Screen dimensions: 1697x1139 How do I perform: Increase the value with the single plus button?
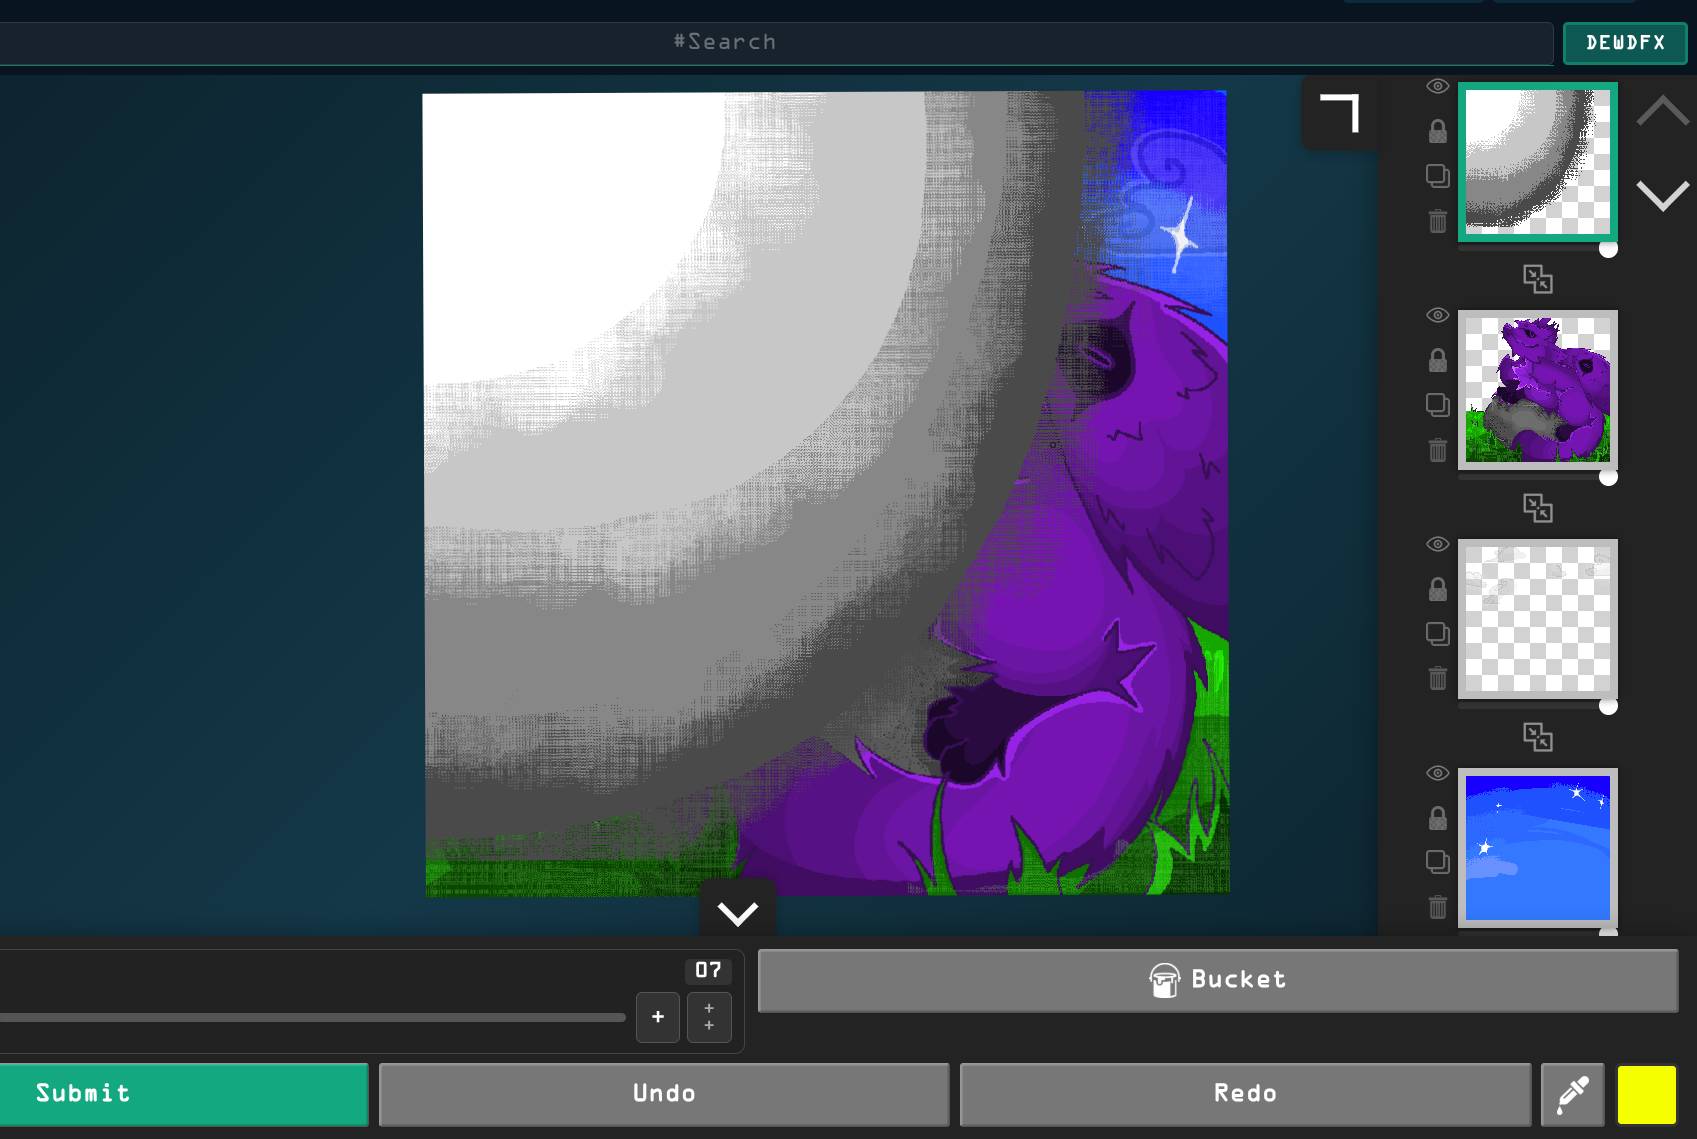point(658,1017)
